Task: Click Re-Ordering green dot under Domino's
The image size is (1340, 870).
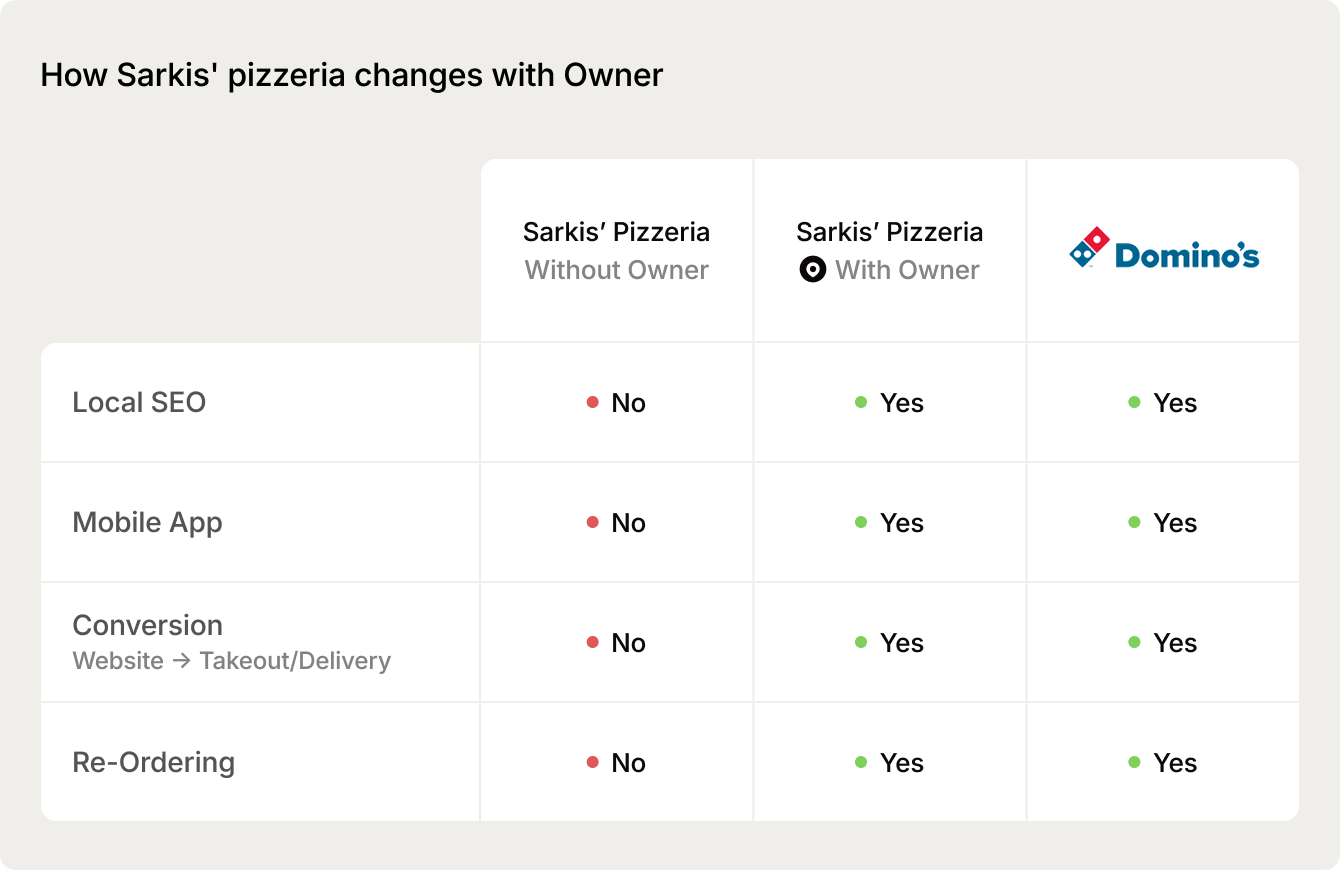Action: click(1134, 763)
